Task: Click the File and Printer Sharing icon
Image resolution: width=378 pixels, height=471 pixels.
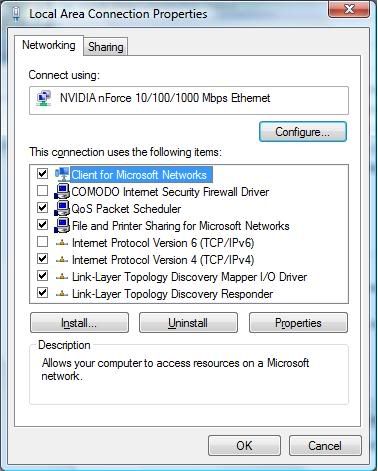Action: [x=62, y=225]
